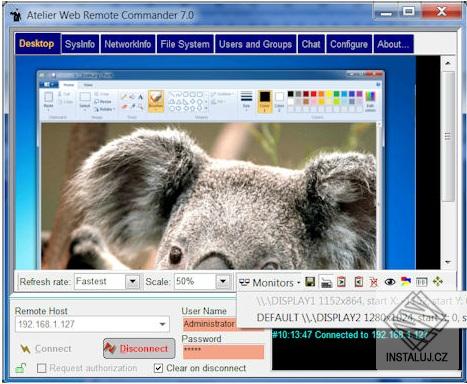Maximize the Remote Commander window
The image size is (467, 384).
pos(409,12)
